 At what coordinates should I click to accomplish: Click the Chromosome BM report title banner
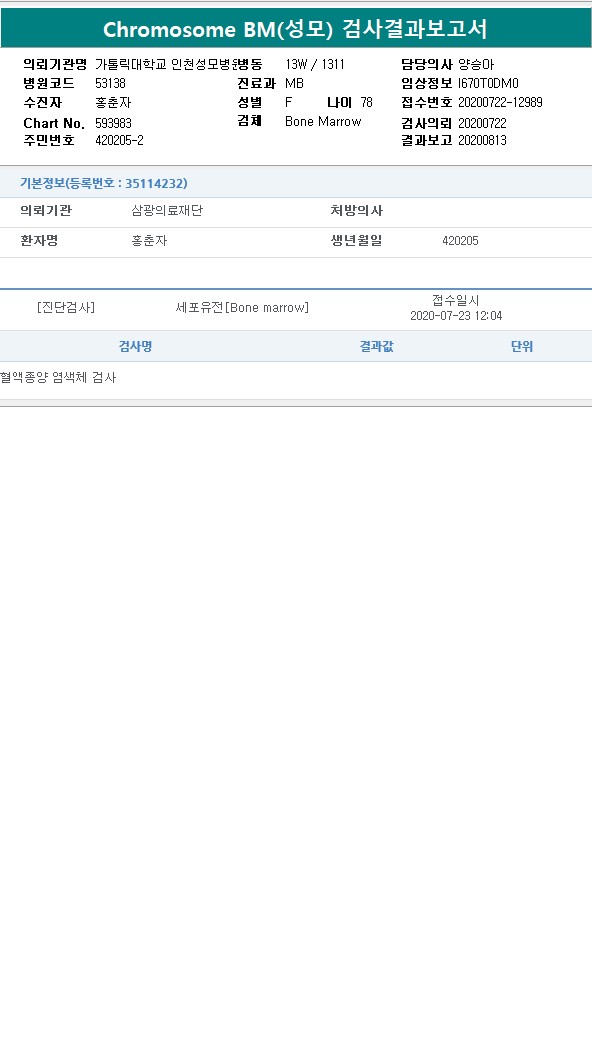[x=295, y=29]
